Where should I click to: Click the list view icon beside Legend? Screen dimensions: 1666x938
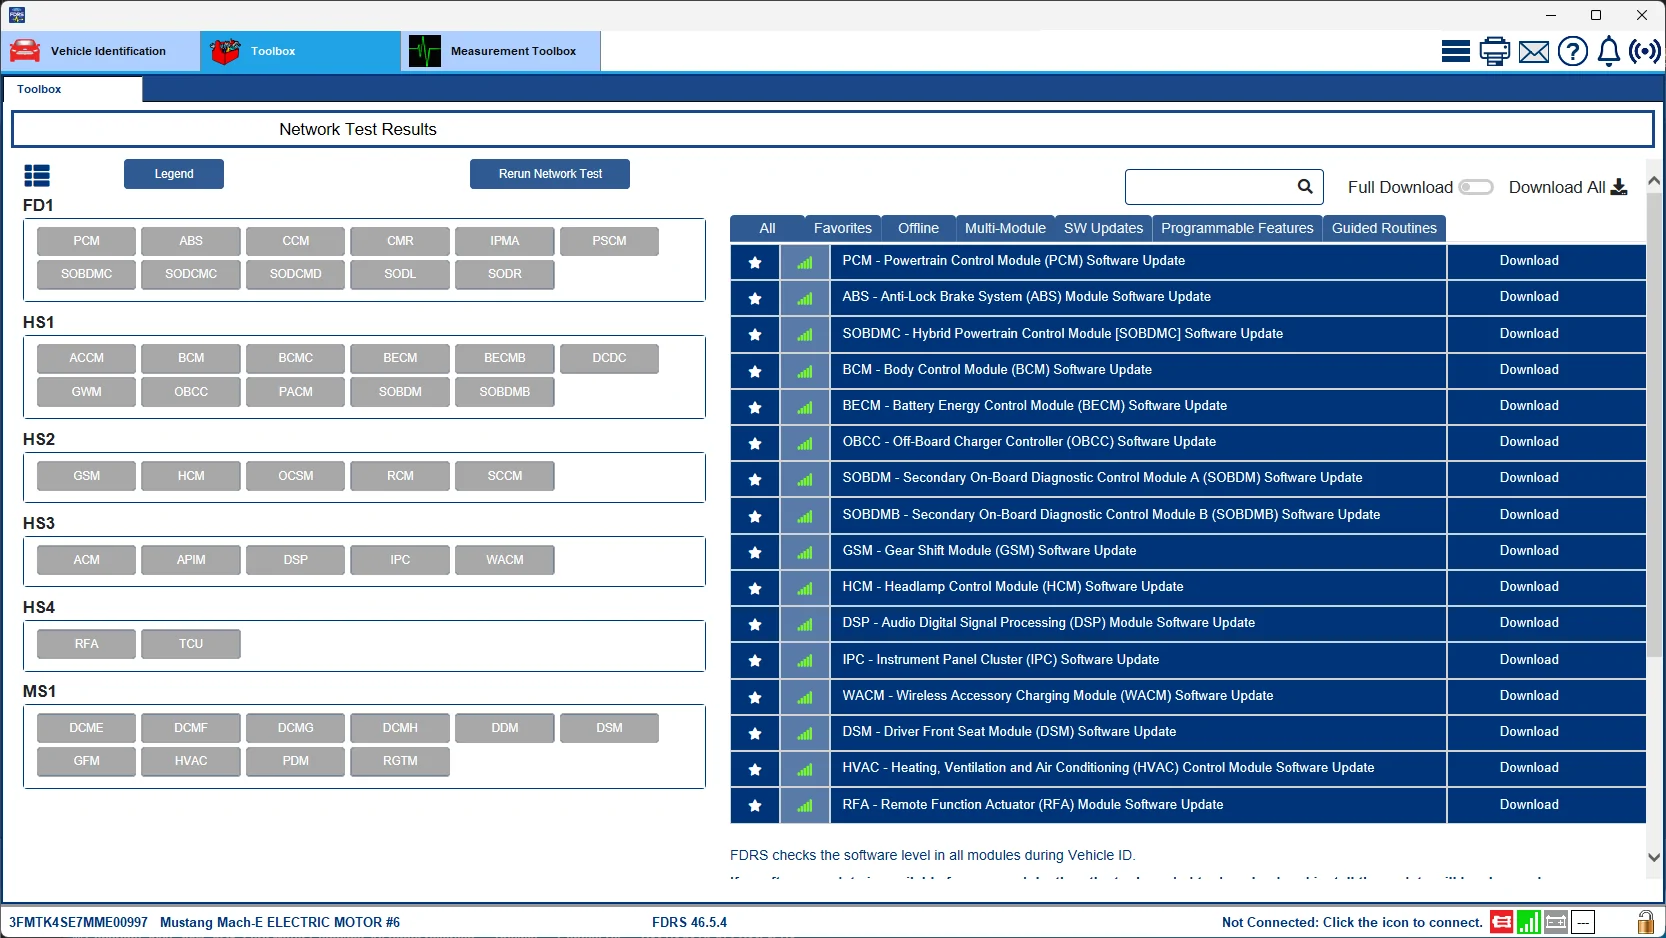37,176
